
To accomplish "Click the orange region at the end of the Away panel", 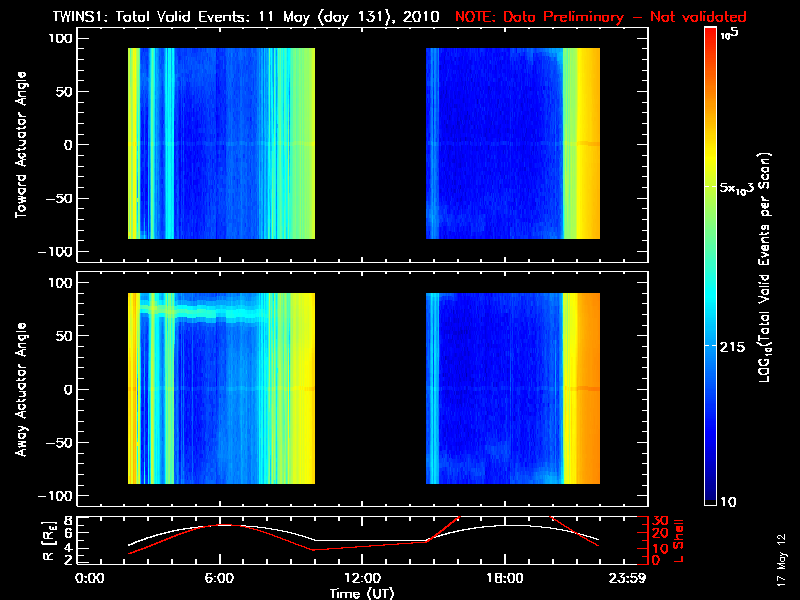I will [589, 388].
